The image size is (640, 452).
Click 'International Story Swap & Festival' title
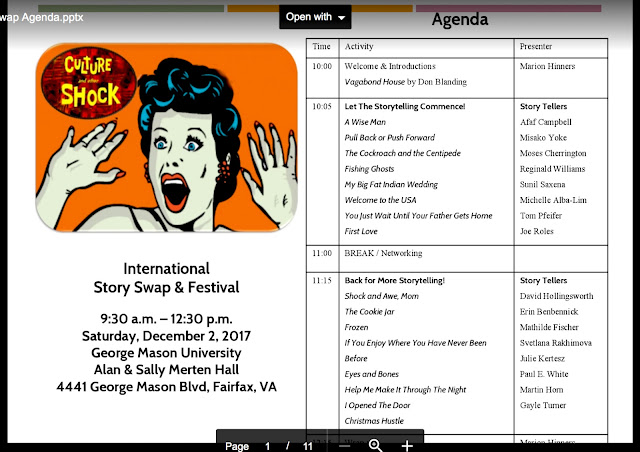[167, 278]
